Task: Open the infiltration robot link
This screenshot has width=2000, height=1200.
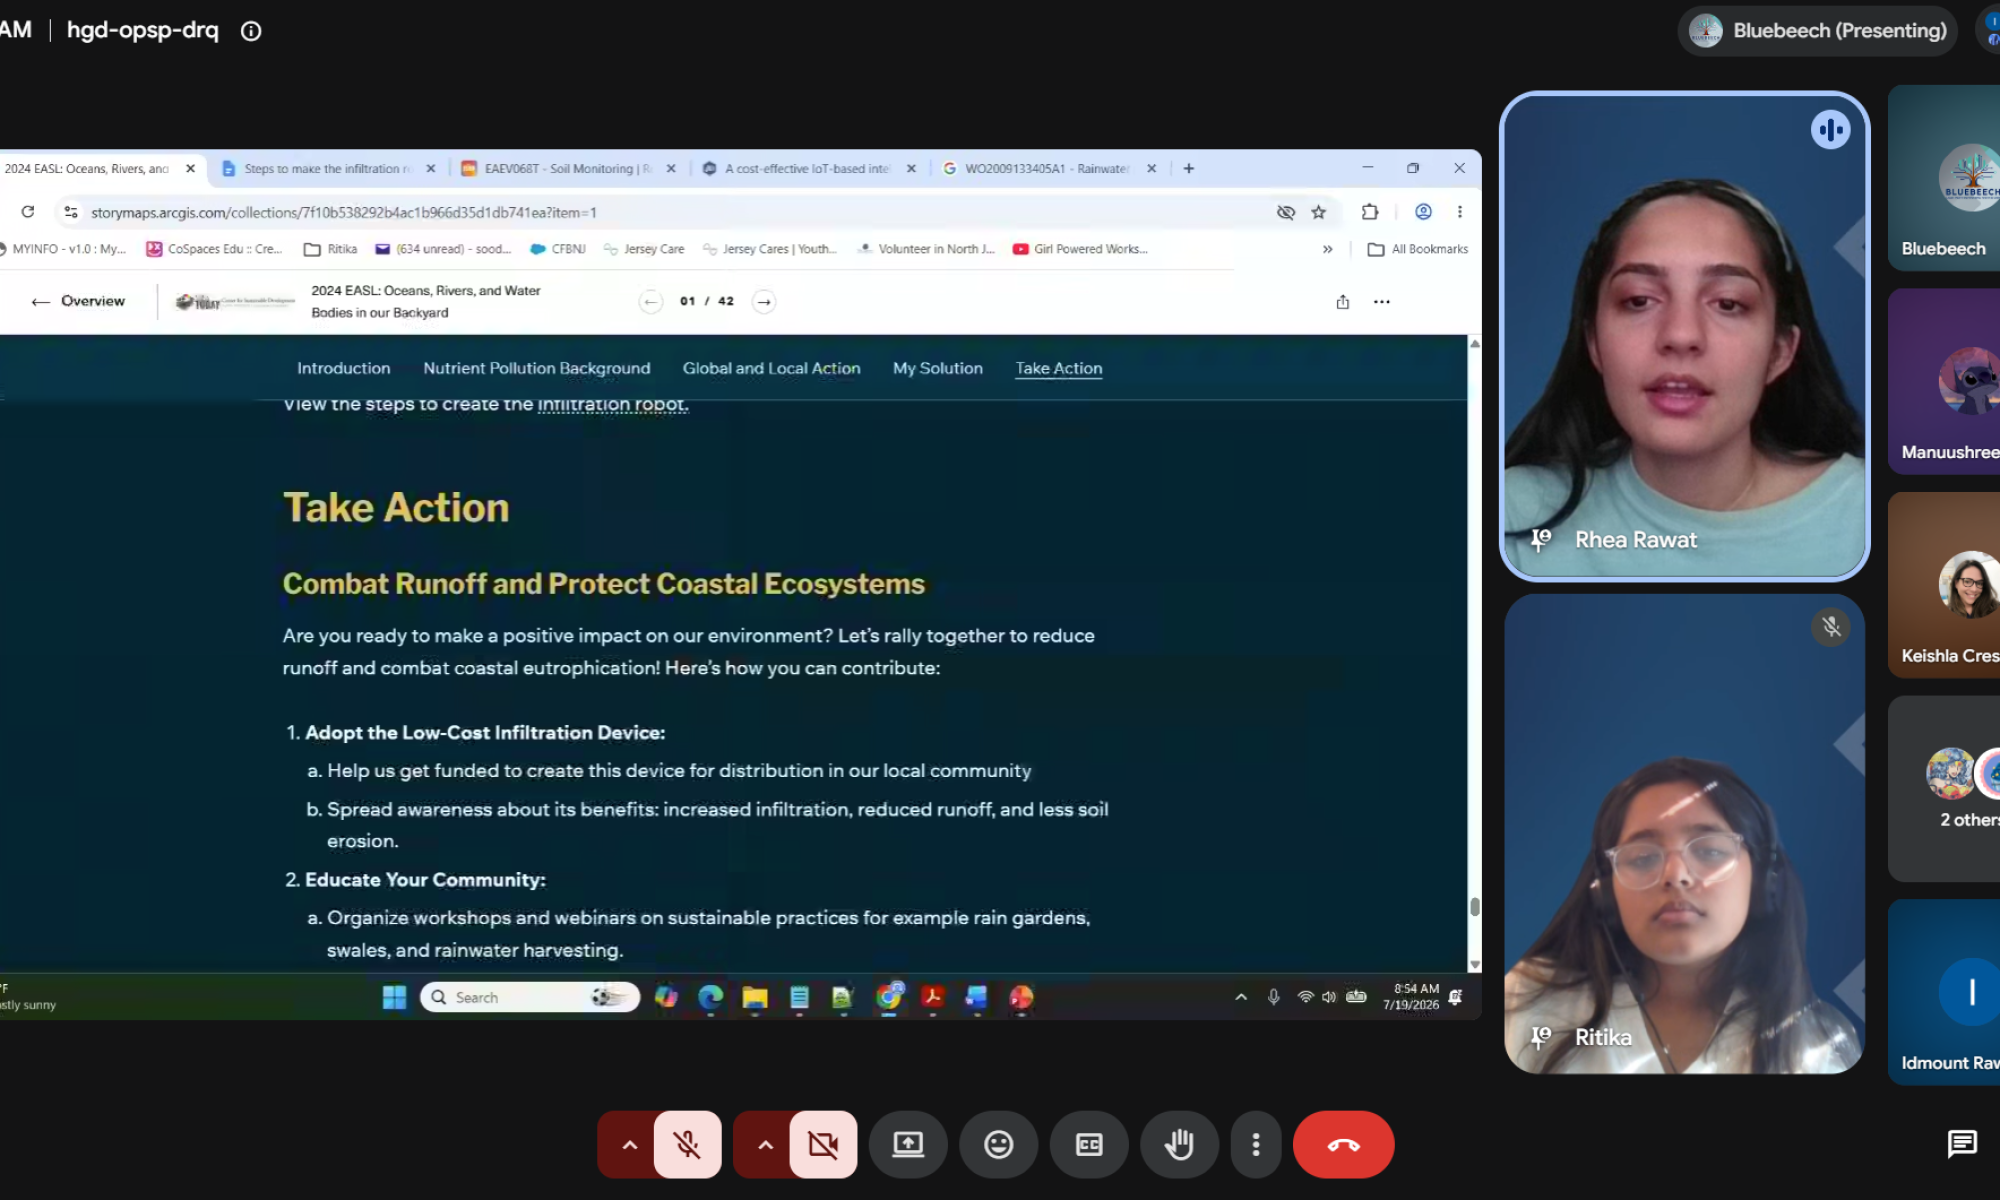Action: click(x=612, y=404)
